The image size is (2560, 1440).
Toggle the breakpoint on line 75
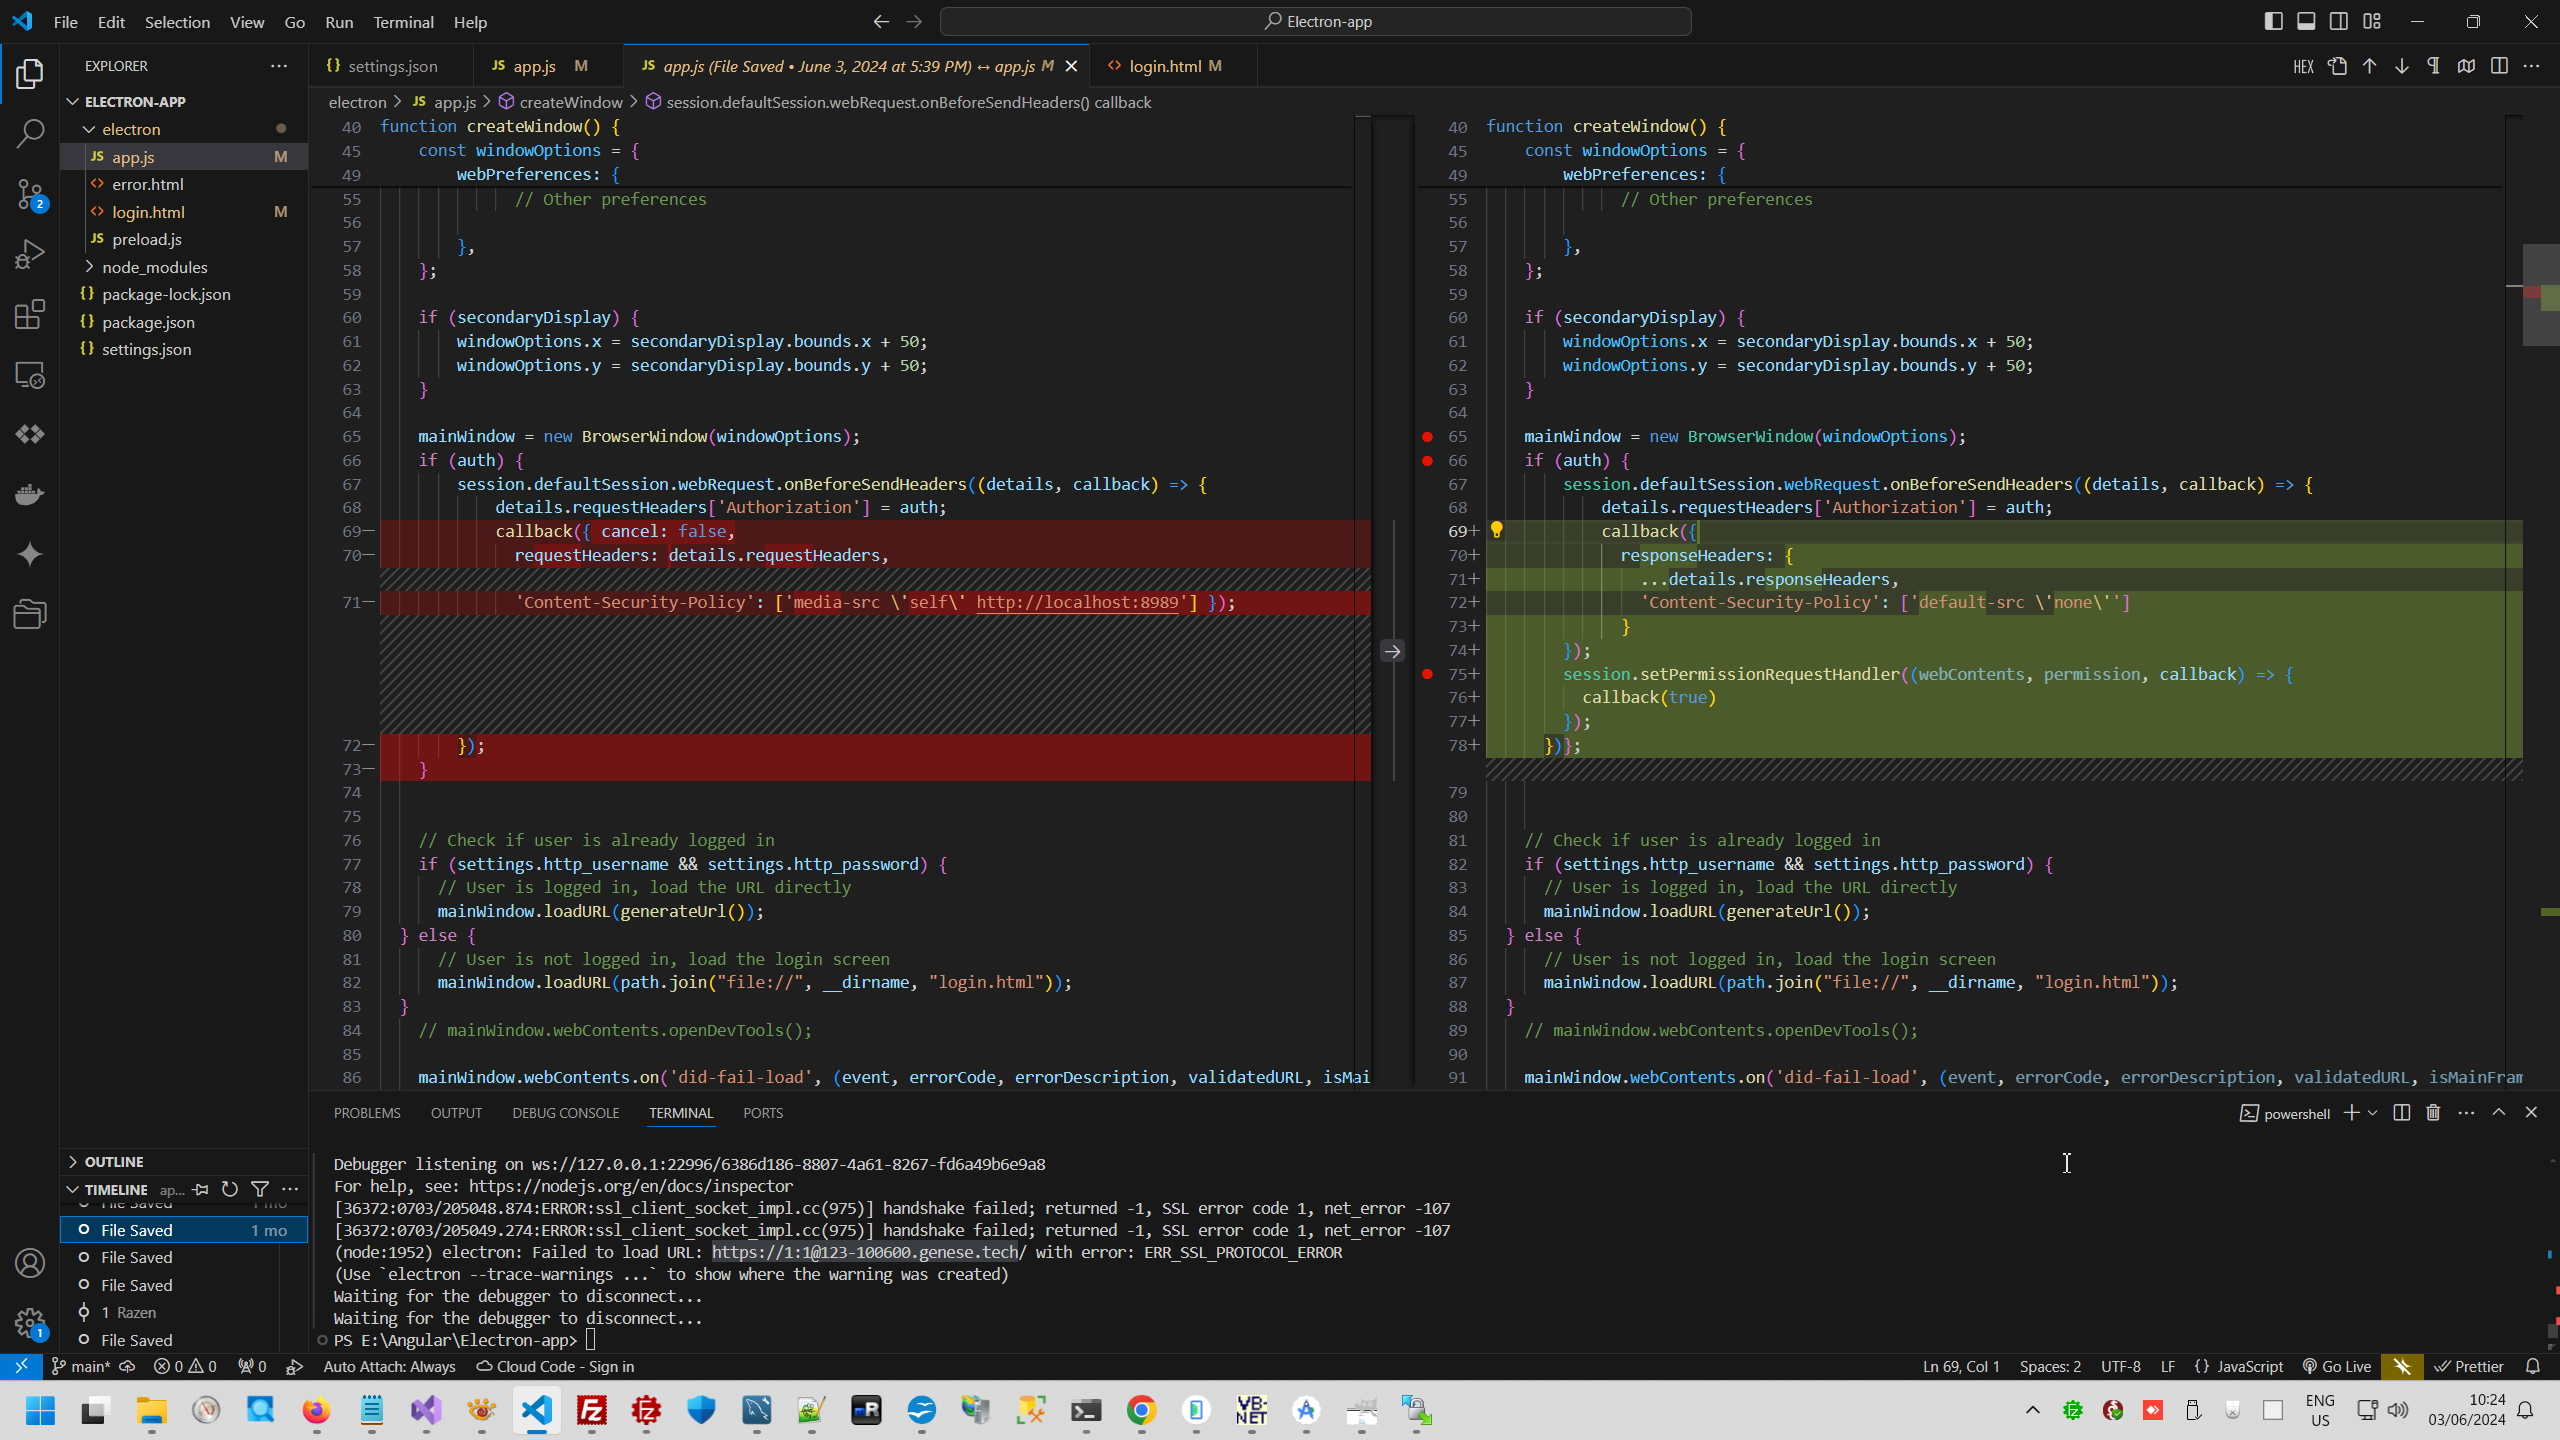pos(1427,674)
